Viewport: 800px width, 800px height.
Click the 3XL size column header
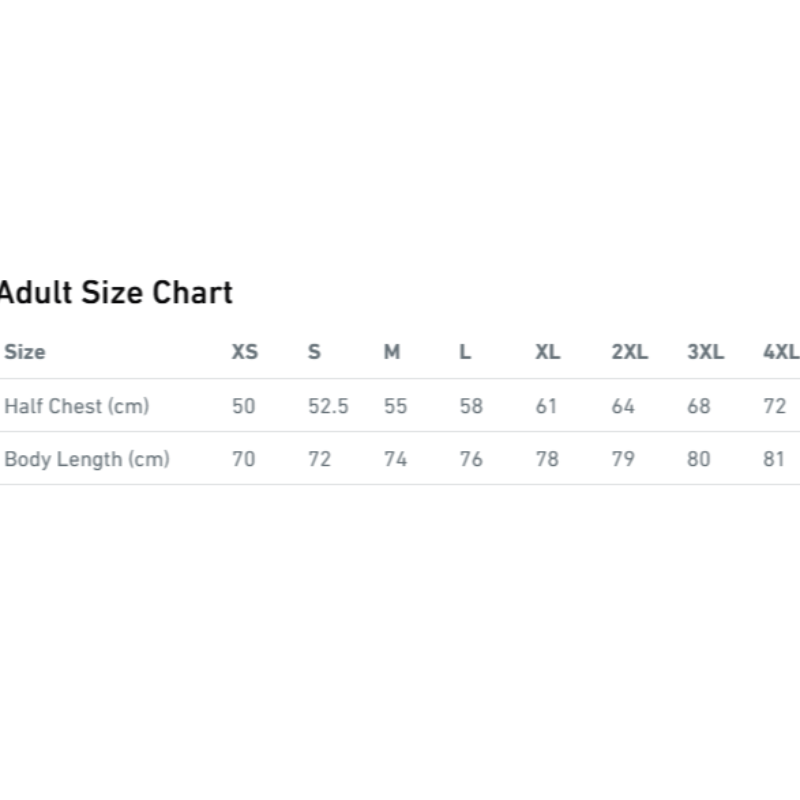(706, 352)
